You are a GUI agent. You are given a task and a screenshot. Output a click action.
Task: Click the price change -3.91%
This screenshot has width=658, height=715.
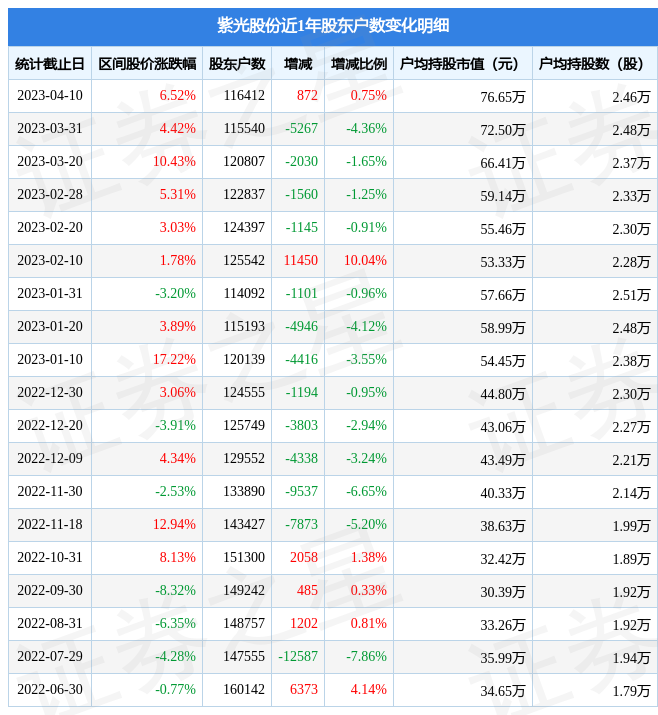(176, 425)
